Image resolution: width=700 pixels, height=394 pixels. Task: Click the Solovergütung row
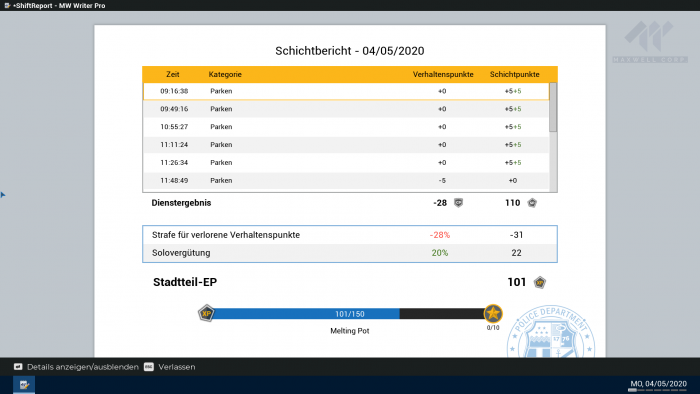tap(350, 253)
